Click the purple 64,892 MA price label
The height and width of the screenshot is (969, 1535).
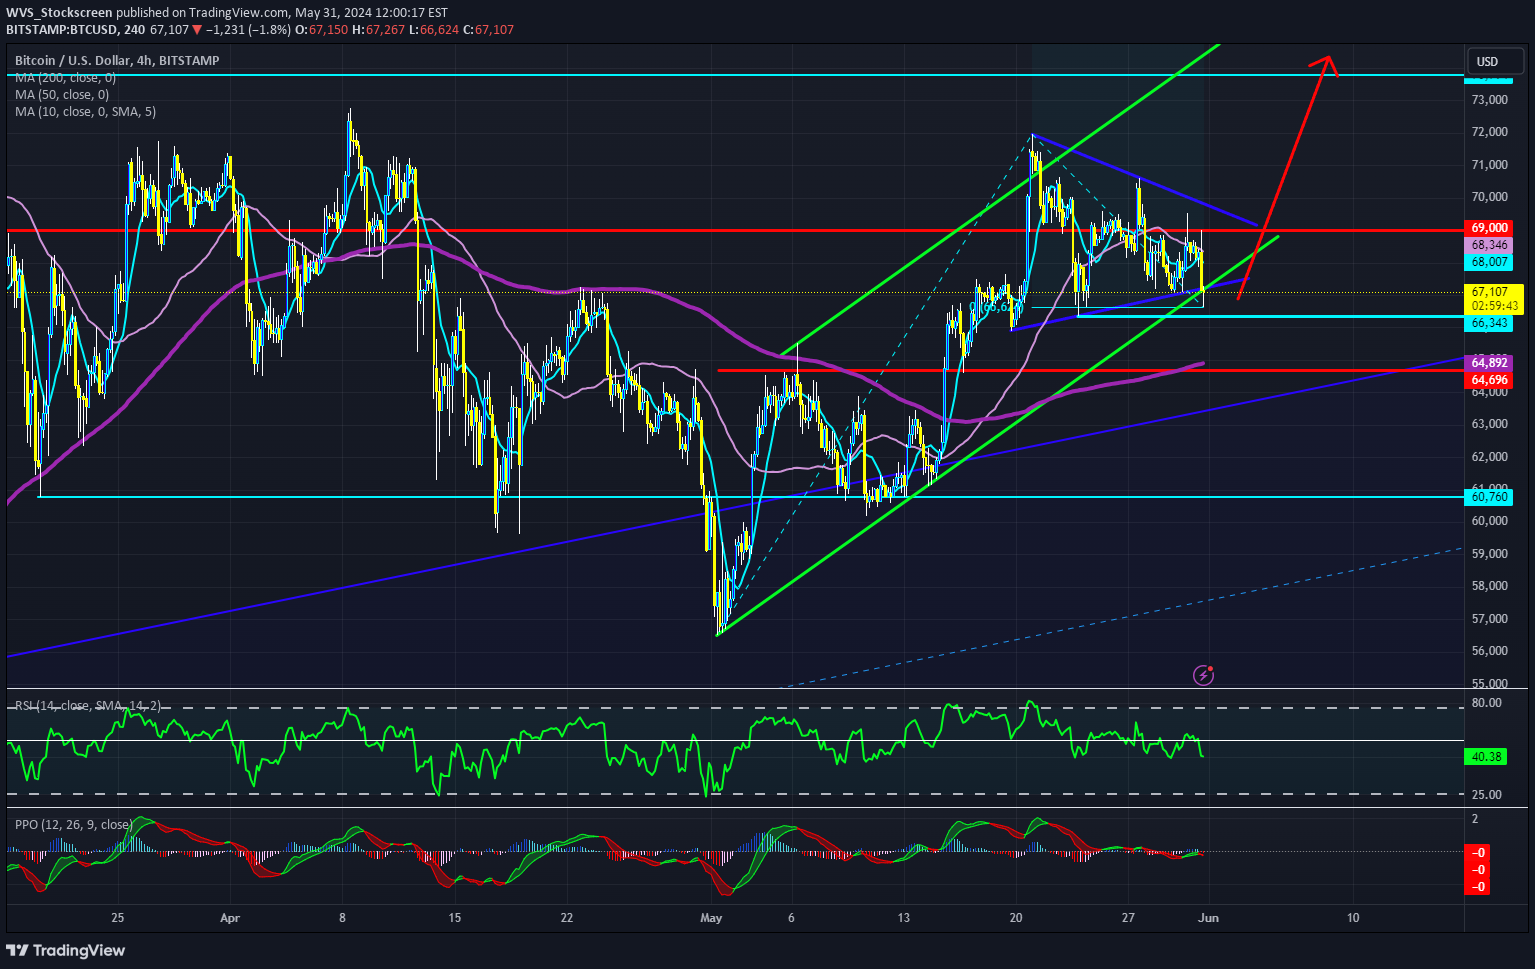point(1489,363)
